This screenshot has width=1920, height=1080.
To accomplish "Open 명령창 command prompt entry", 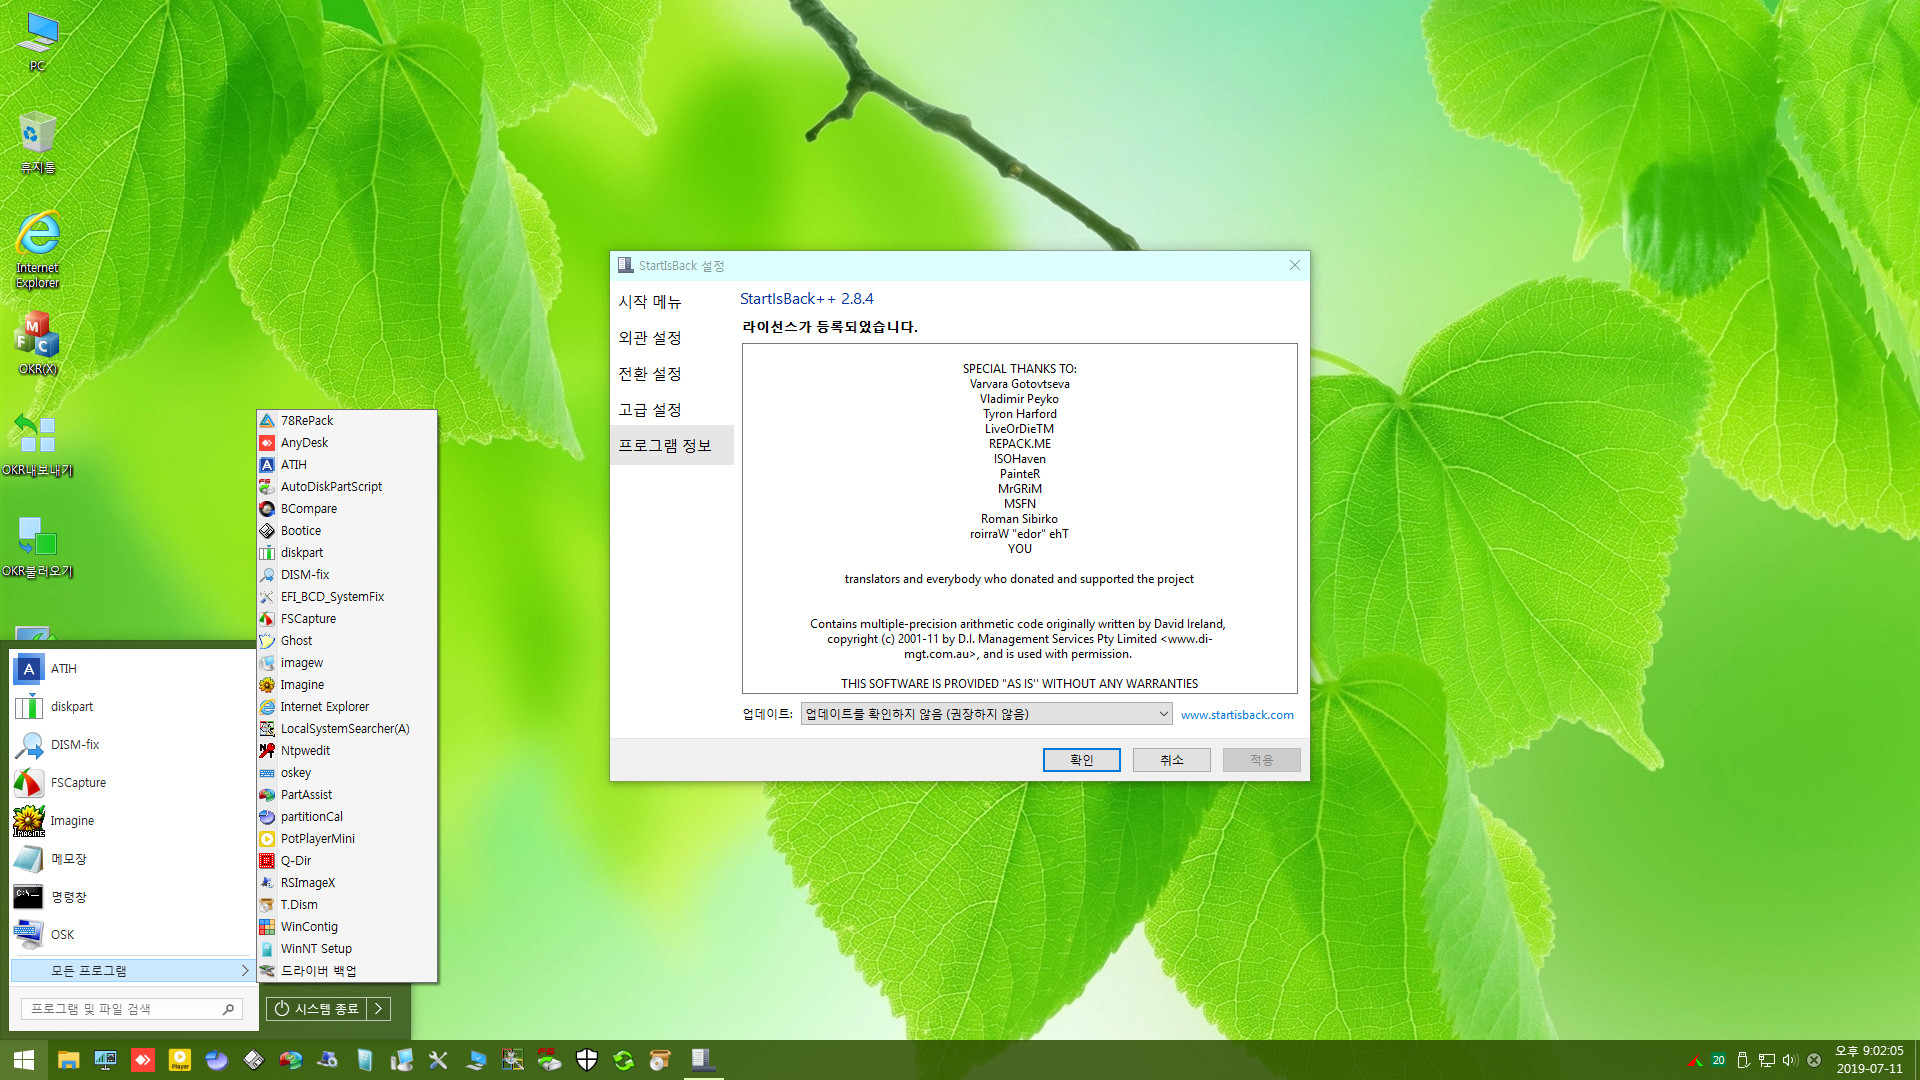I will click(132, 897).
